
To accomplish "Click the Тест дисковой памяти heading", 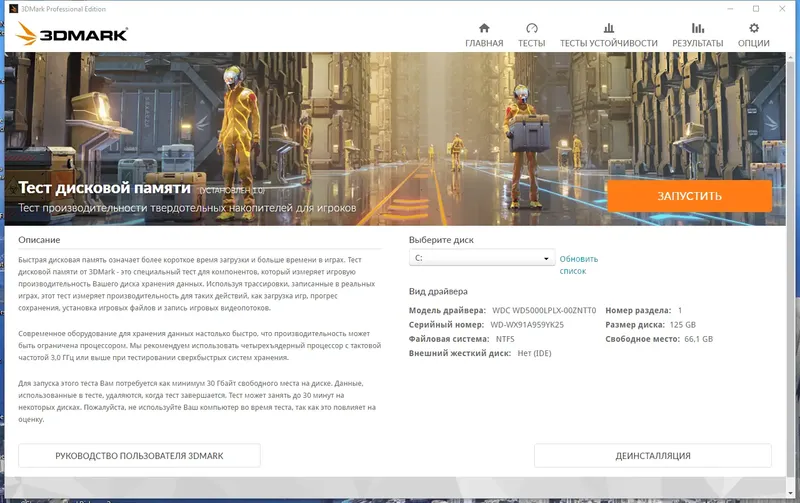I will tap(105, 188).
